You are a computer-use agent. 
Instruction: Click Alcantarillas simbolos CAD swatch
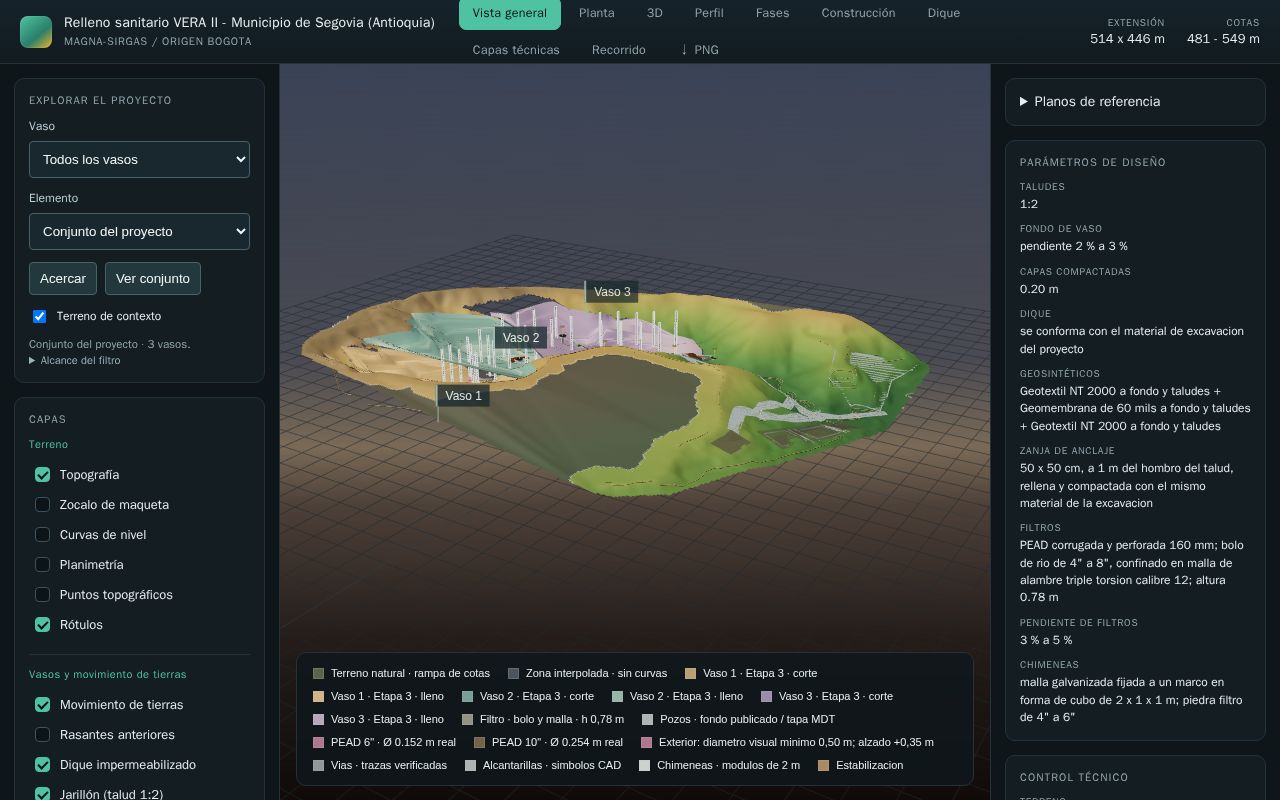pyautogui.click(x=471, y=766)
